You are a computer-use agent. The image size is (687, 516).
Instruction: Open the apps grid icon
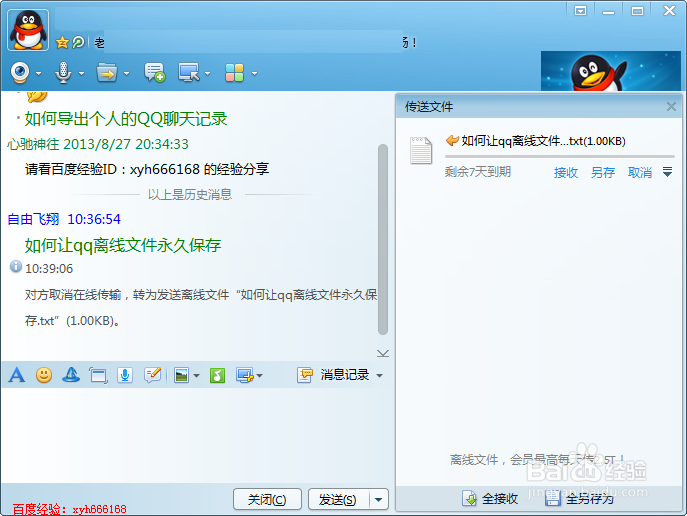click(234, 73)
